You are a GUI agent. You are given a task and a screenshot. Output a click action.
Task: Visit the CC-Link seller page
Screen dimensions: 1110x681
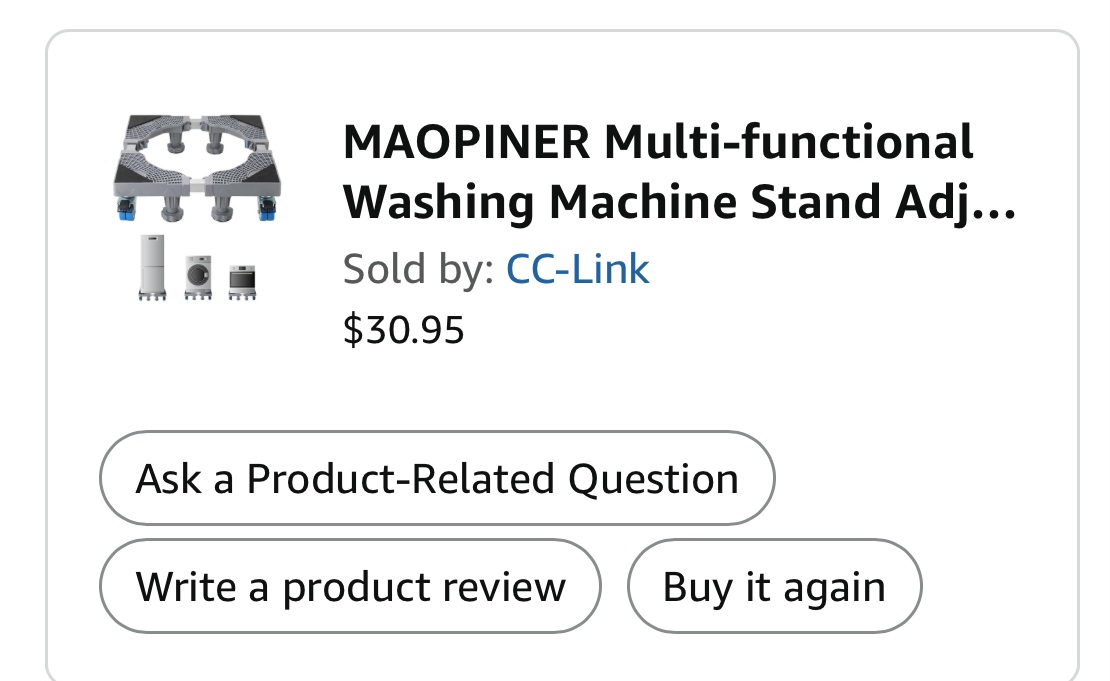coord(578,269)
